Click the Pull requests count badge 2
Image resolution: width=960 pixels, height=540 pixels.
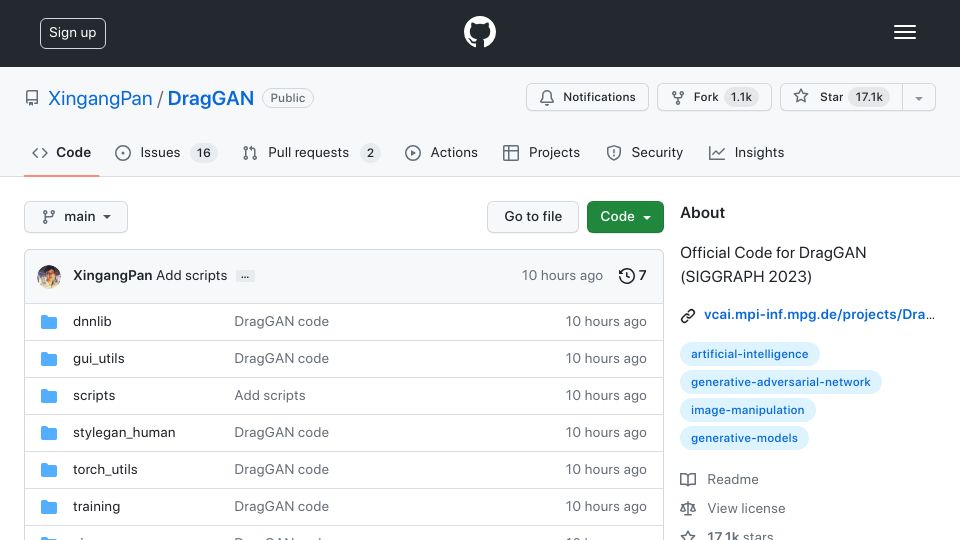370,153
